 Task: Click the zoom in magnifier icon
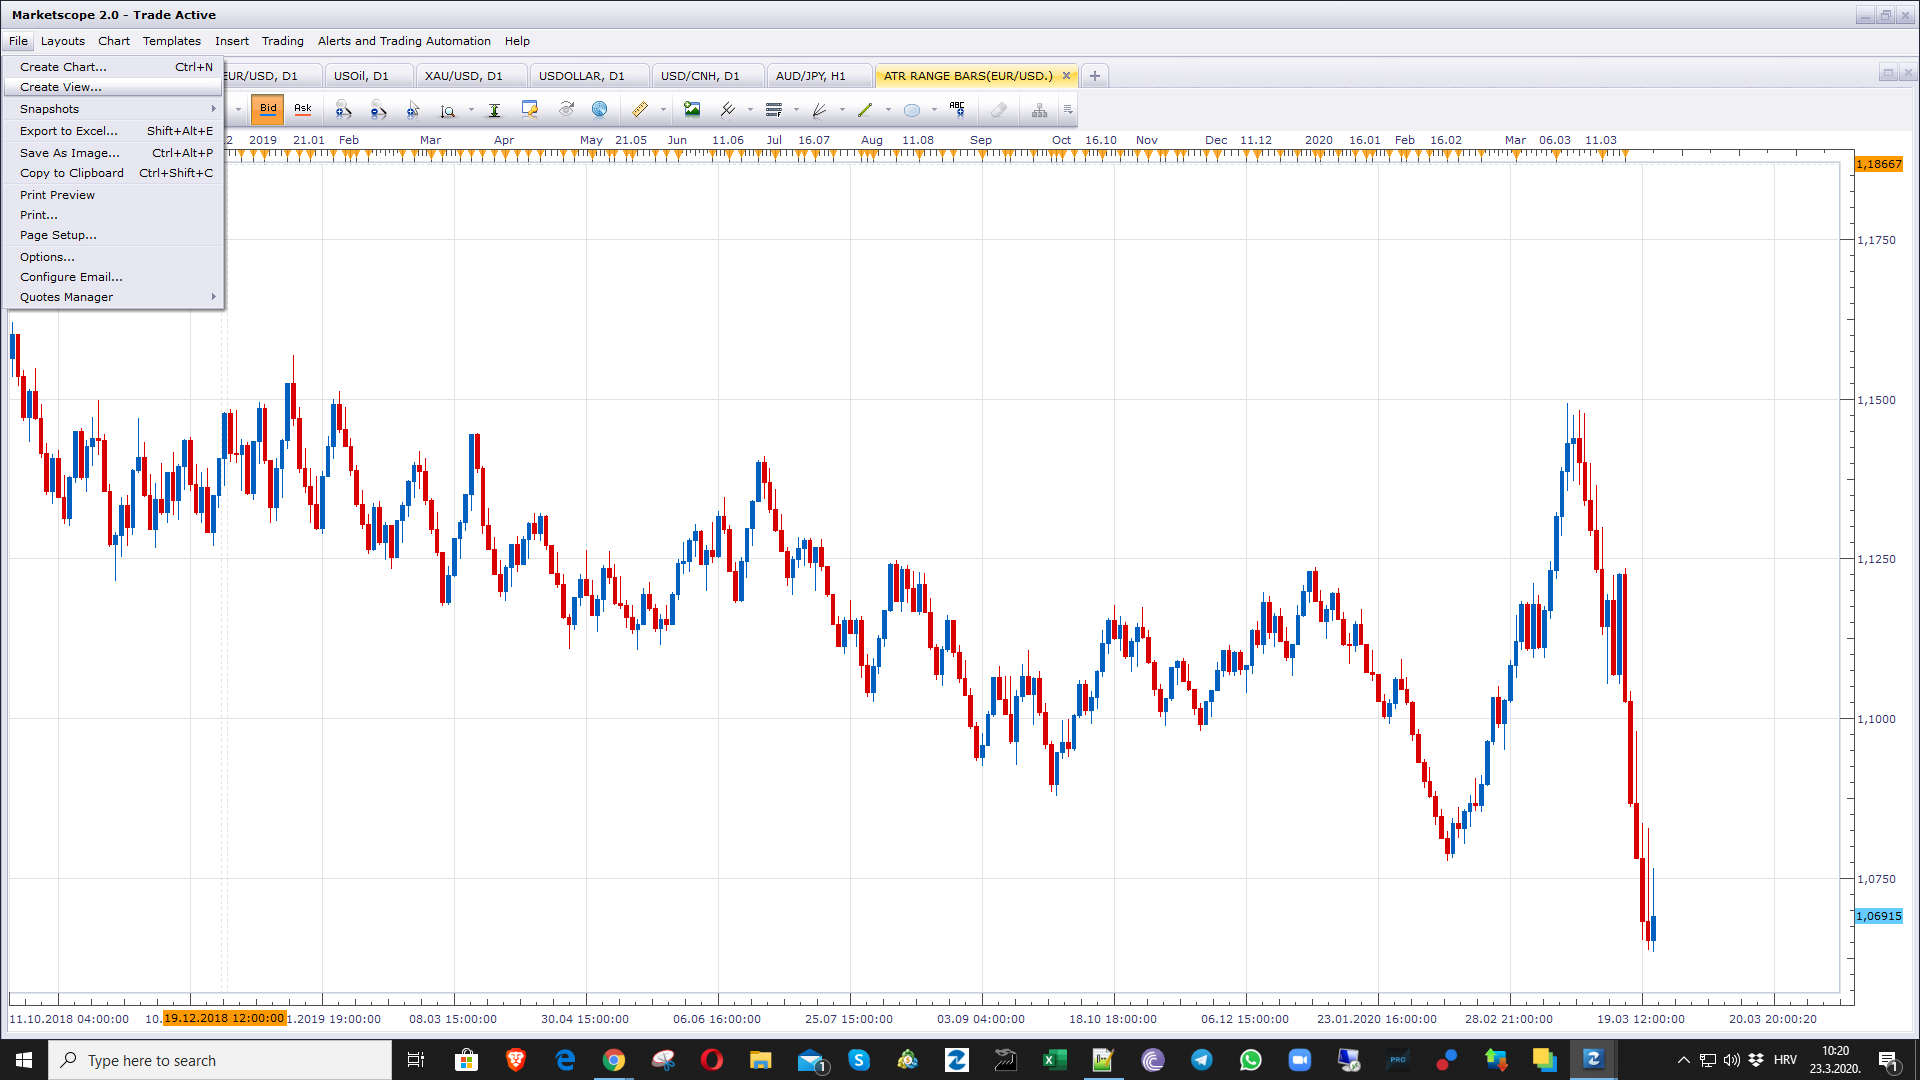tap(343, 110)
